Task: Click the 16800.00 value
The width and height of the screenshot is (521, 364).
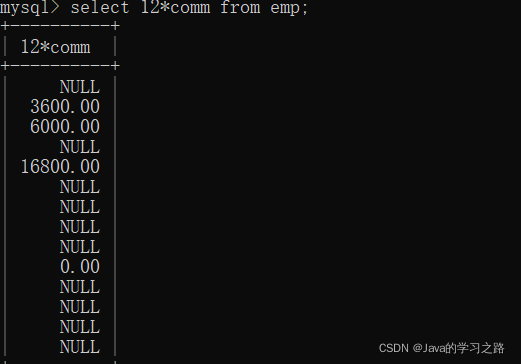Action: tap(60, 167)
